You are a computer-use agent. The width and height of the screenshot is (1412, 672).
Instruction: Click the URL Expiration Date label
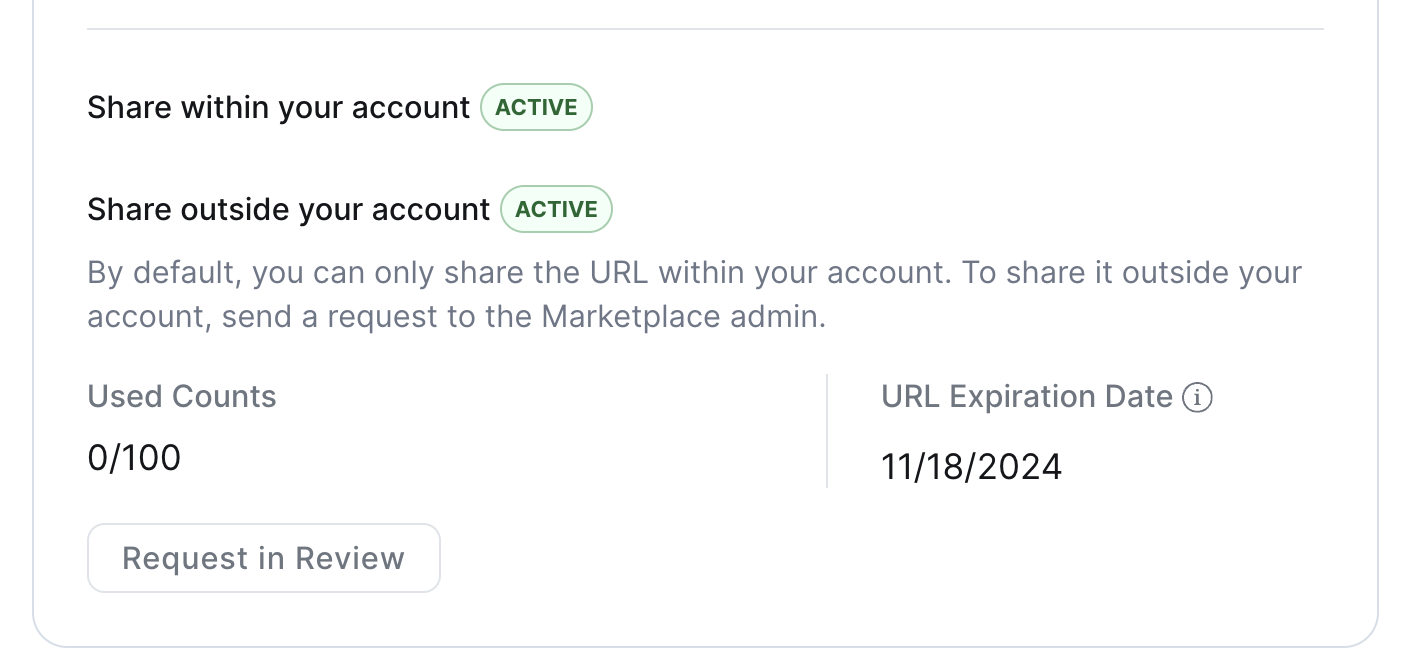1026,396
